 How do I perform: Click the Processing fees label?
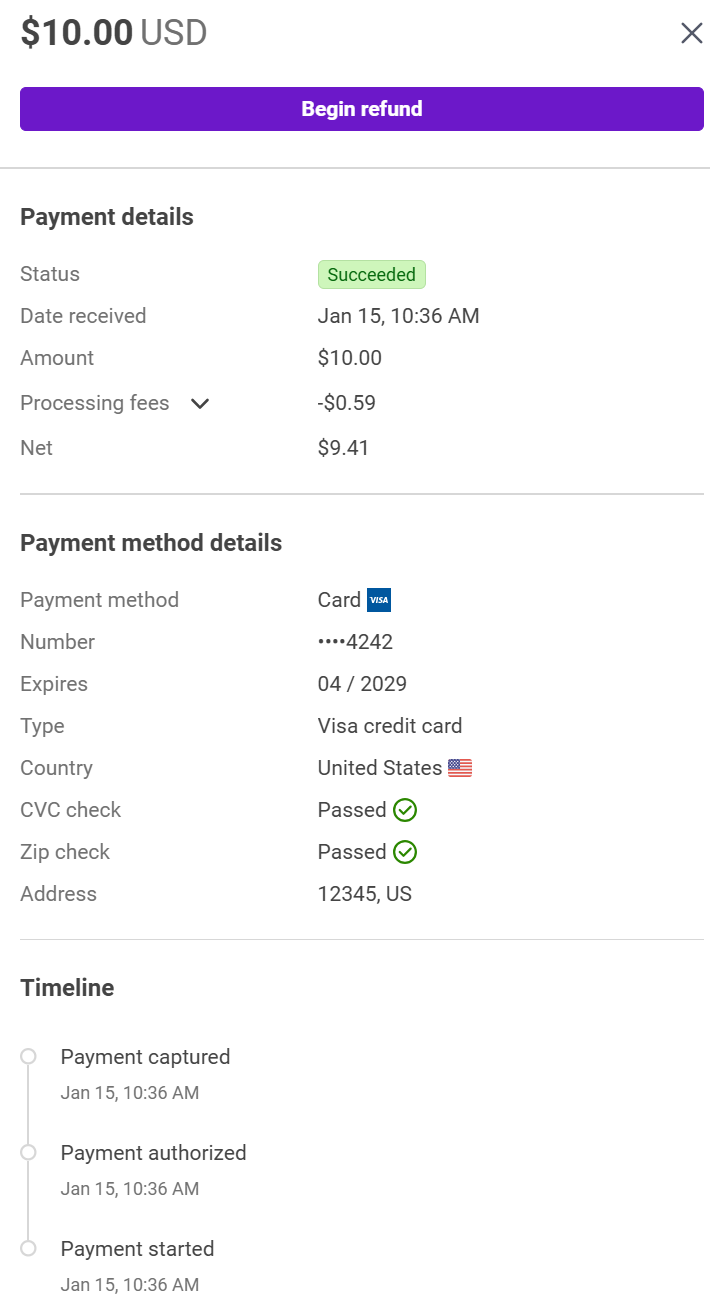tap(95, 403)
